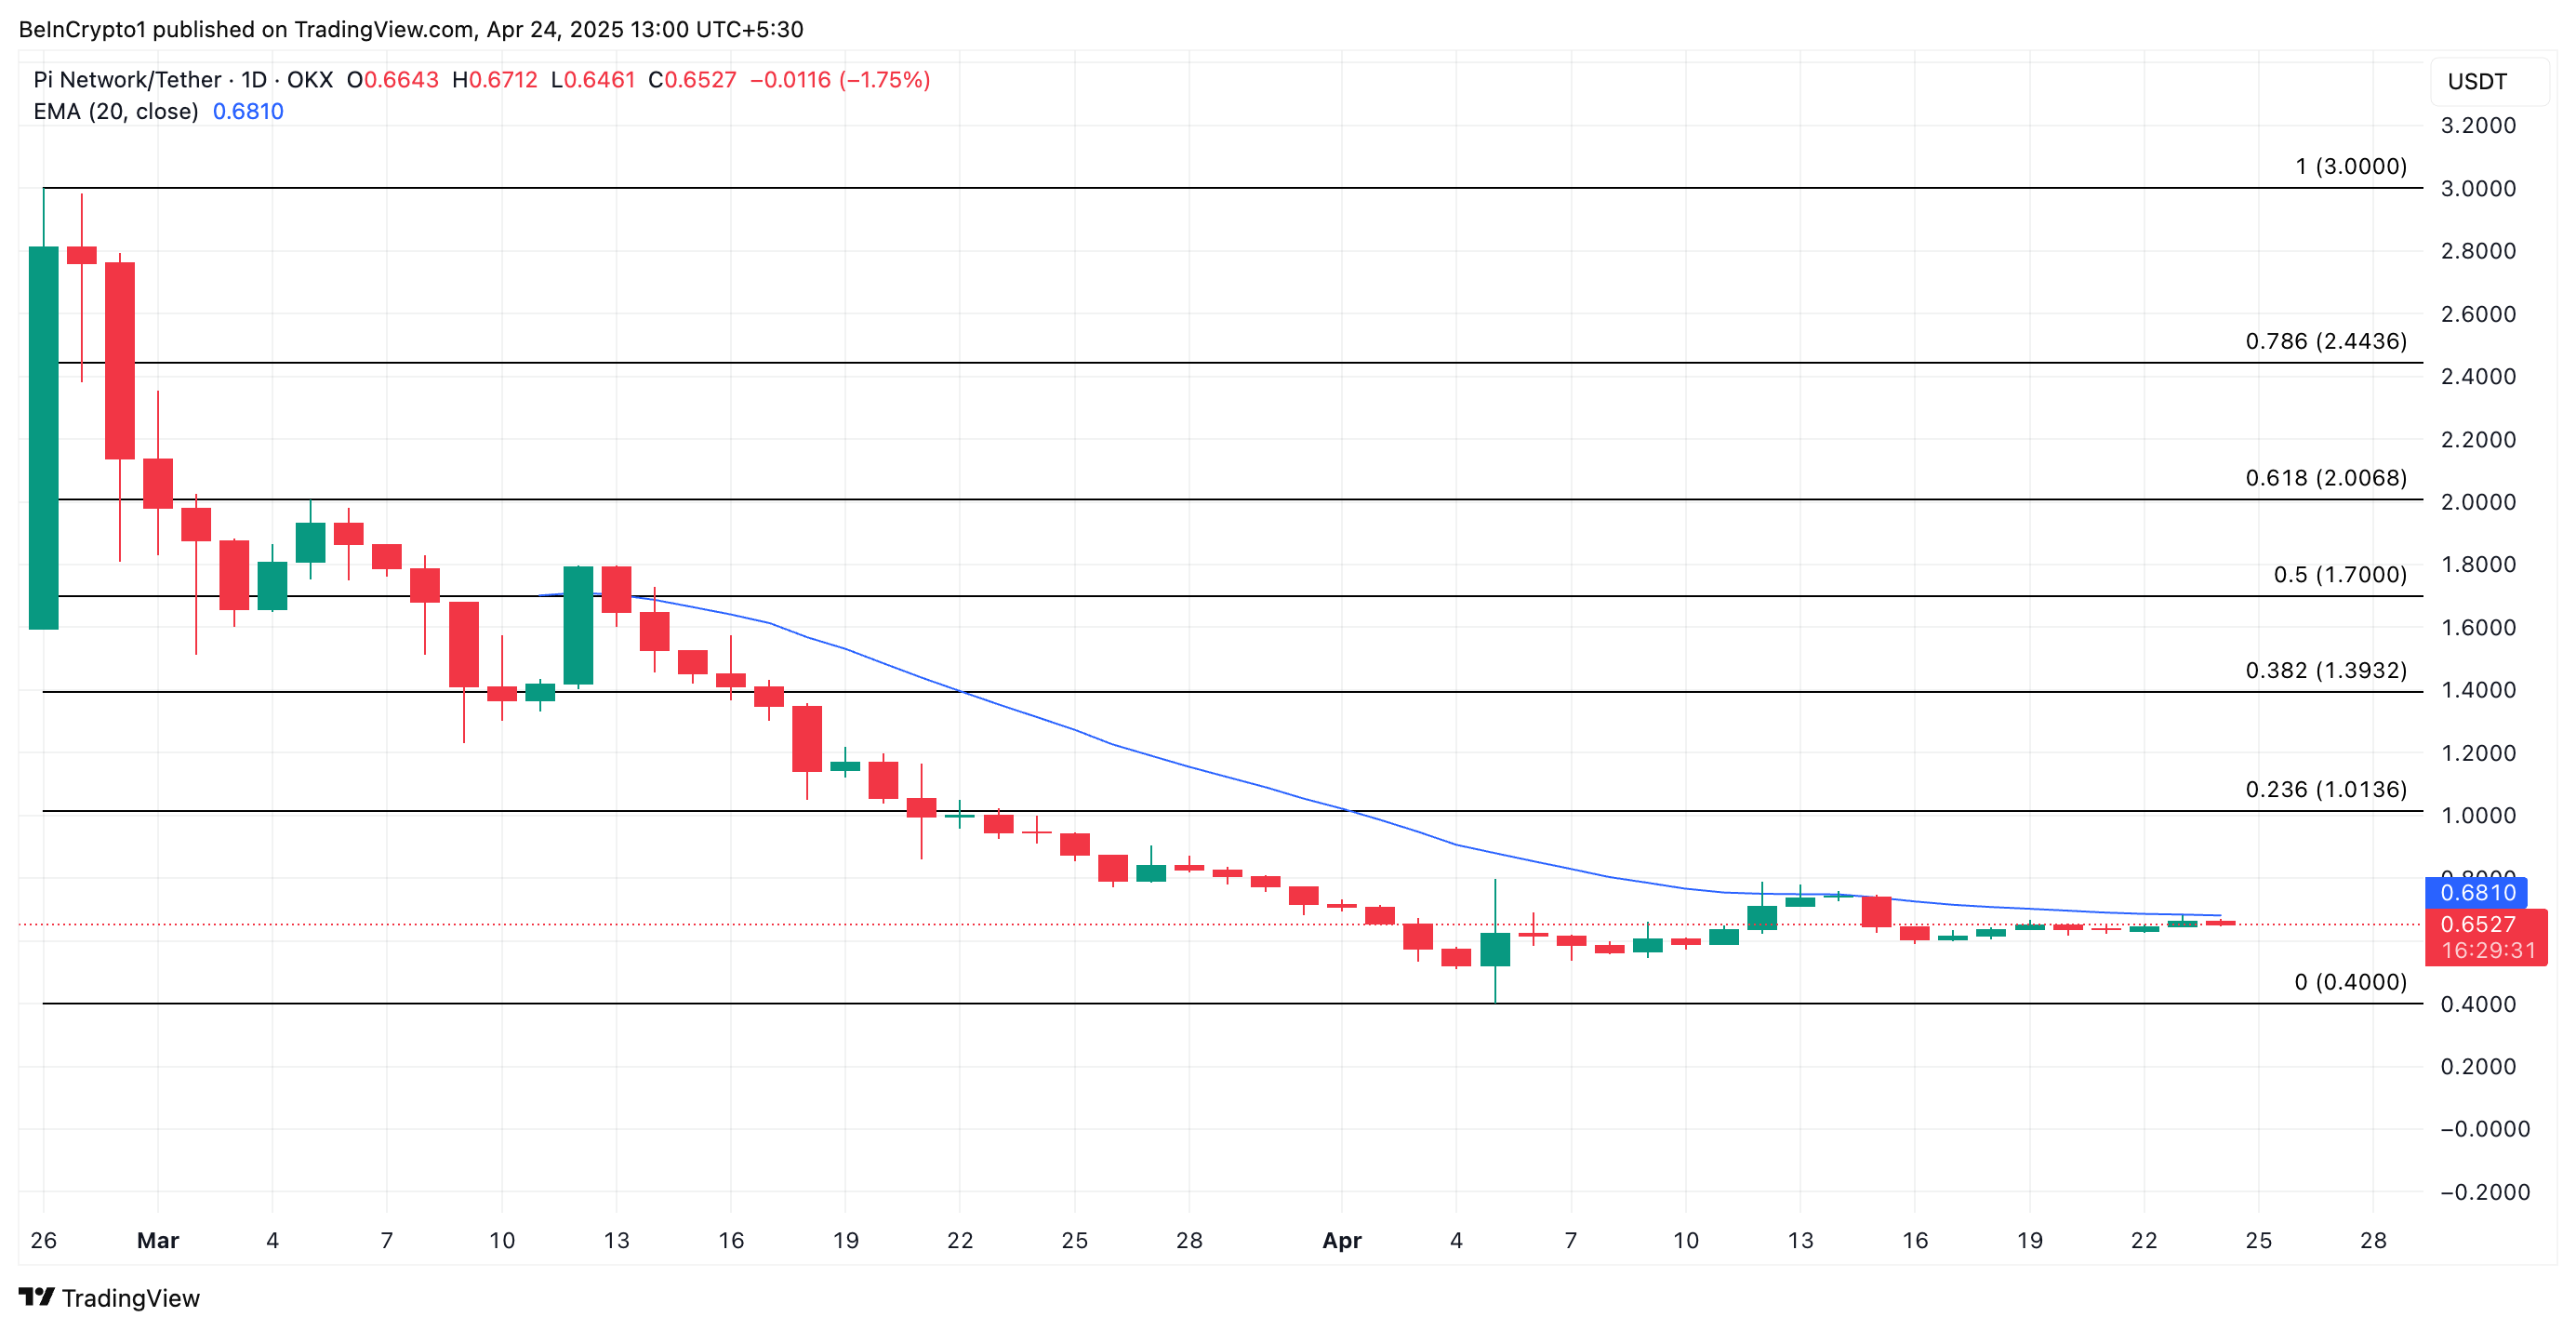2576x1330 pixels.
Task: Click the TradingView brand text link
Action: (130, 1298)
